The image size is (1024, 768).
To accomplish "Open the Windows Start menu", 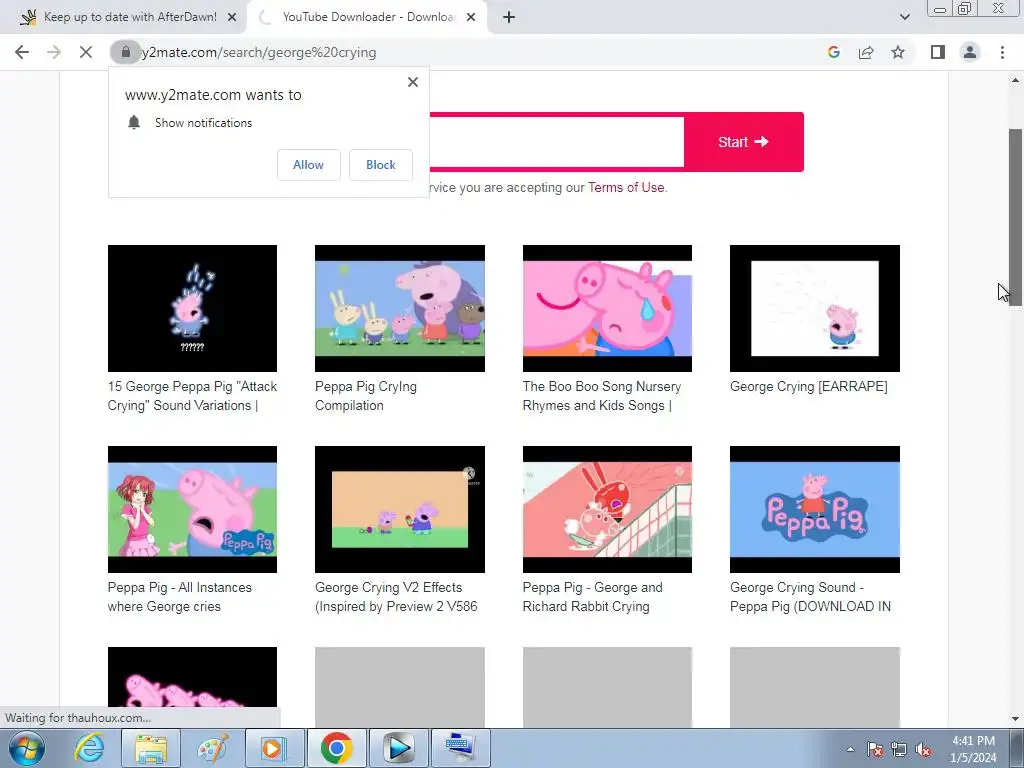I will pyautogui.click(x=26, y=748).
